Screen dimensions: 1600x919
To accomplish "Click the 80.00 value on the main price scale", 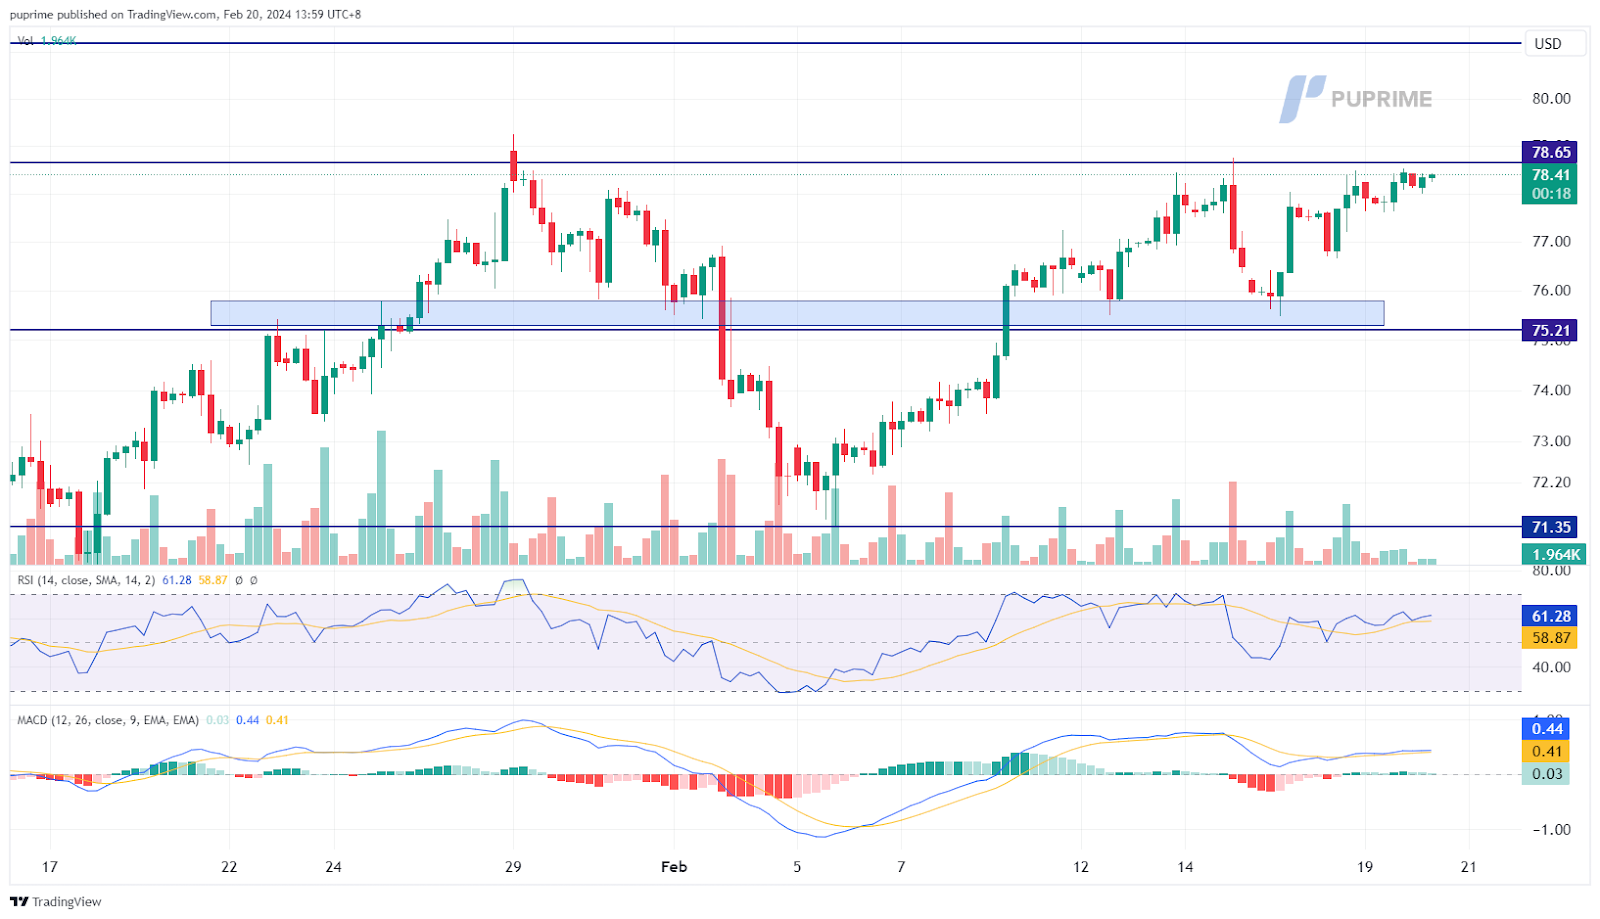I will pos(1551,99).
